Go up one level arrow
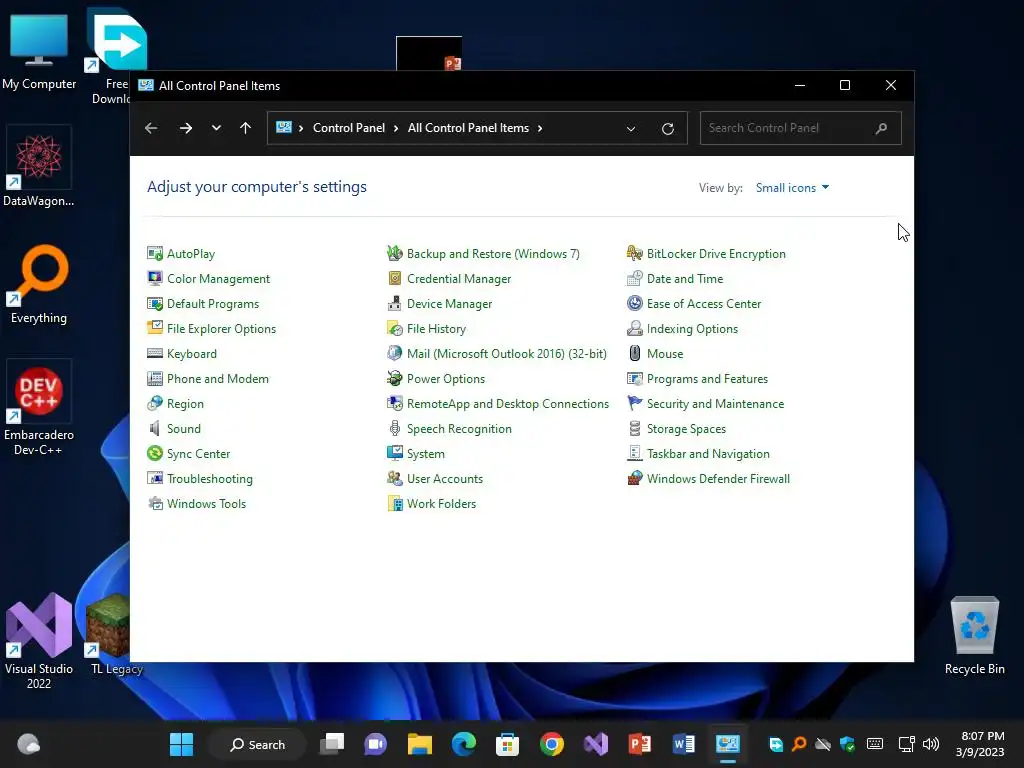Viewport: 1024px width, 768px height. (x=246, y=128)
